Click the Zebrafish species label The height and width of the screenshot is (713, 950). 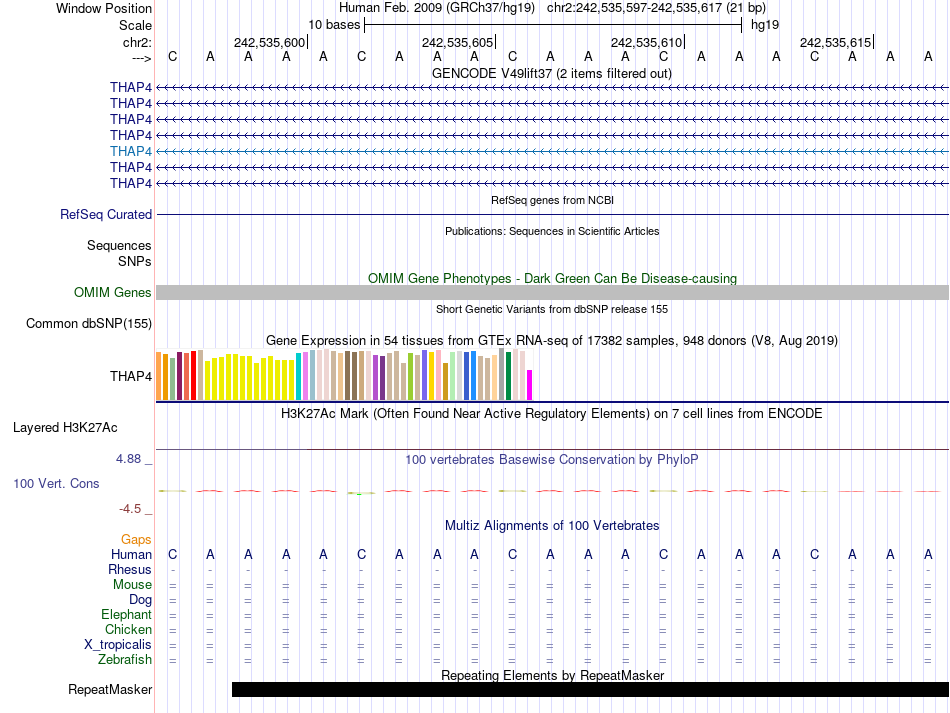click(x=125, y=659)
